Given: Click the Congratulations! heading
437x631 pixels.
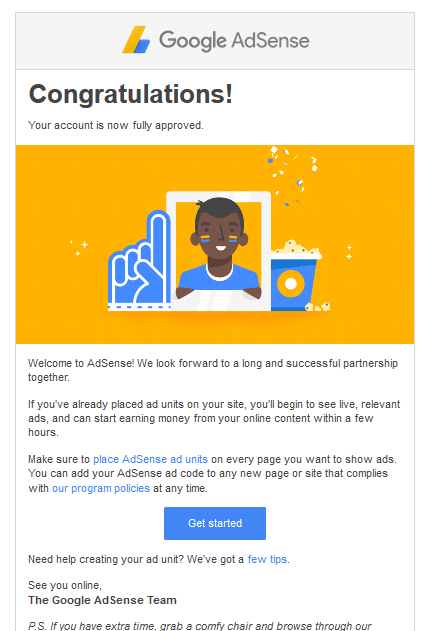Looking at the screenshot, I should pyautogui.click(x=131, y=94).
